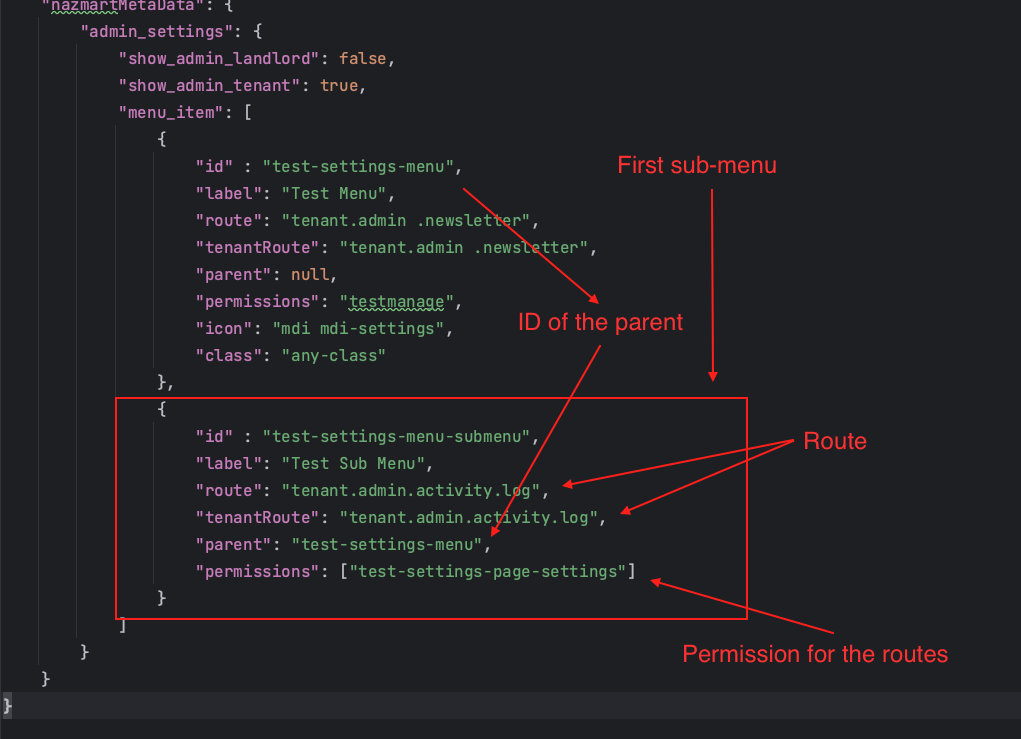This screenshot has width=1021, height=739.
Task: Click the "class" key
Action: tap(228, 356)
